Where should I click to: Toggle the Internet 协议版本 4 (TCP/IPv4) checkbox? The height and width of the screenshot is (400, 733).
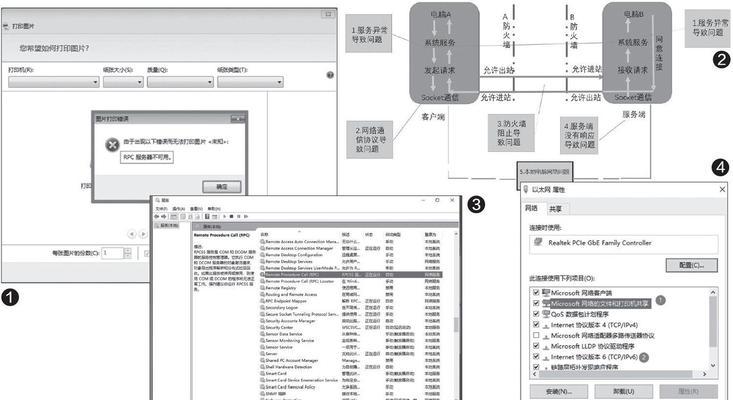pyautogui.click(x=536, y=325)
